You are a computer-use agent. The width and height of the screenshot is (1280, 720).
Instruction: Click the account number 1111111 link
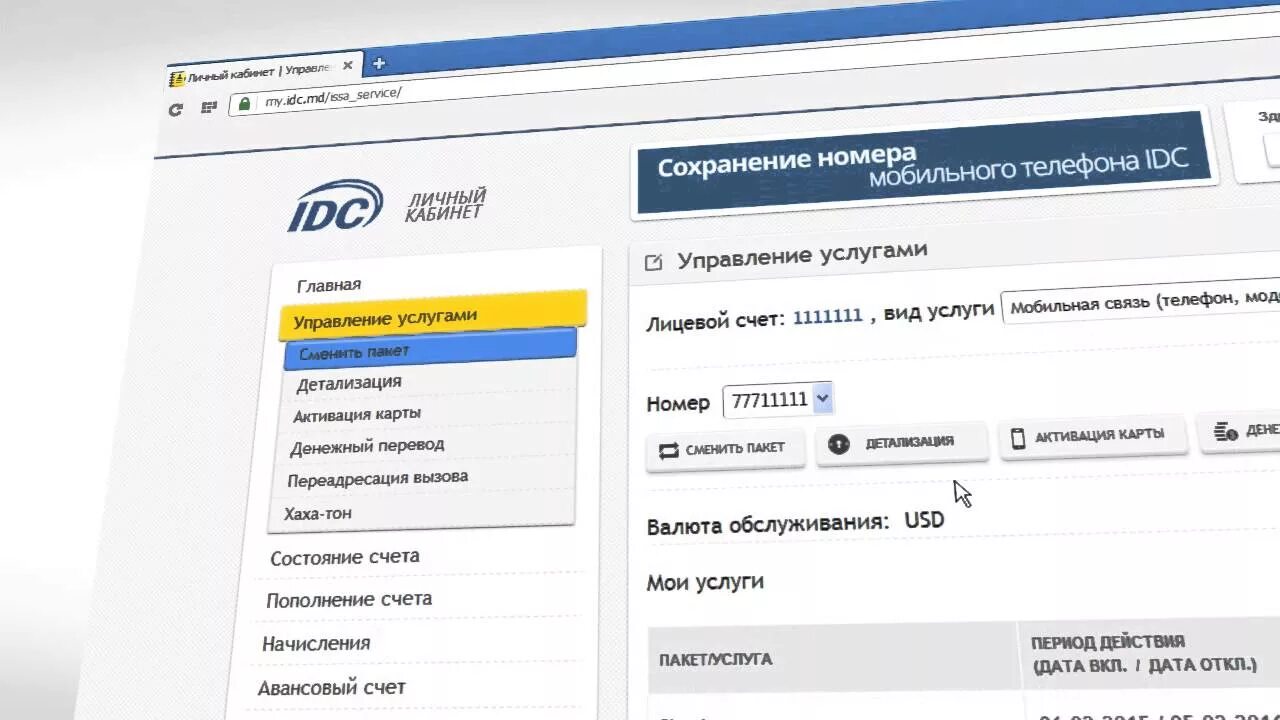828,316
